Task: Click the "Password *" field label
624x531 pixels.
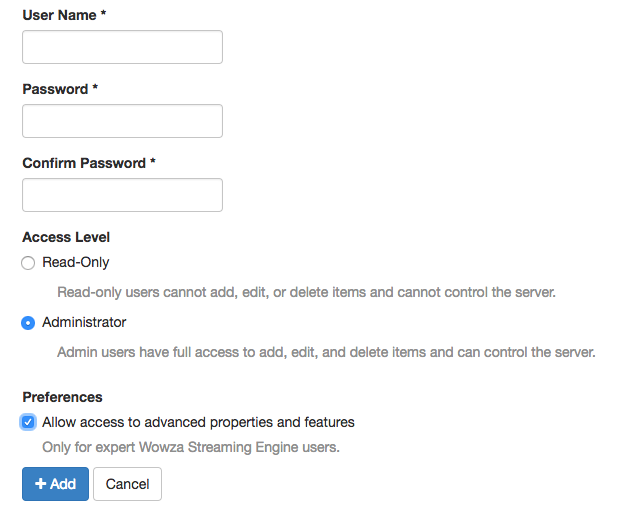Action: click(60, 89)
